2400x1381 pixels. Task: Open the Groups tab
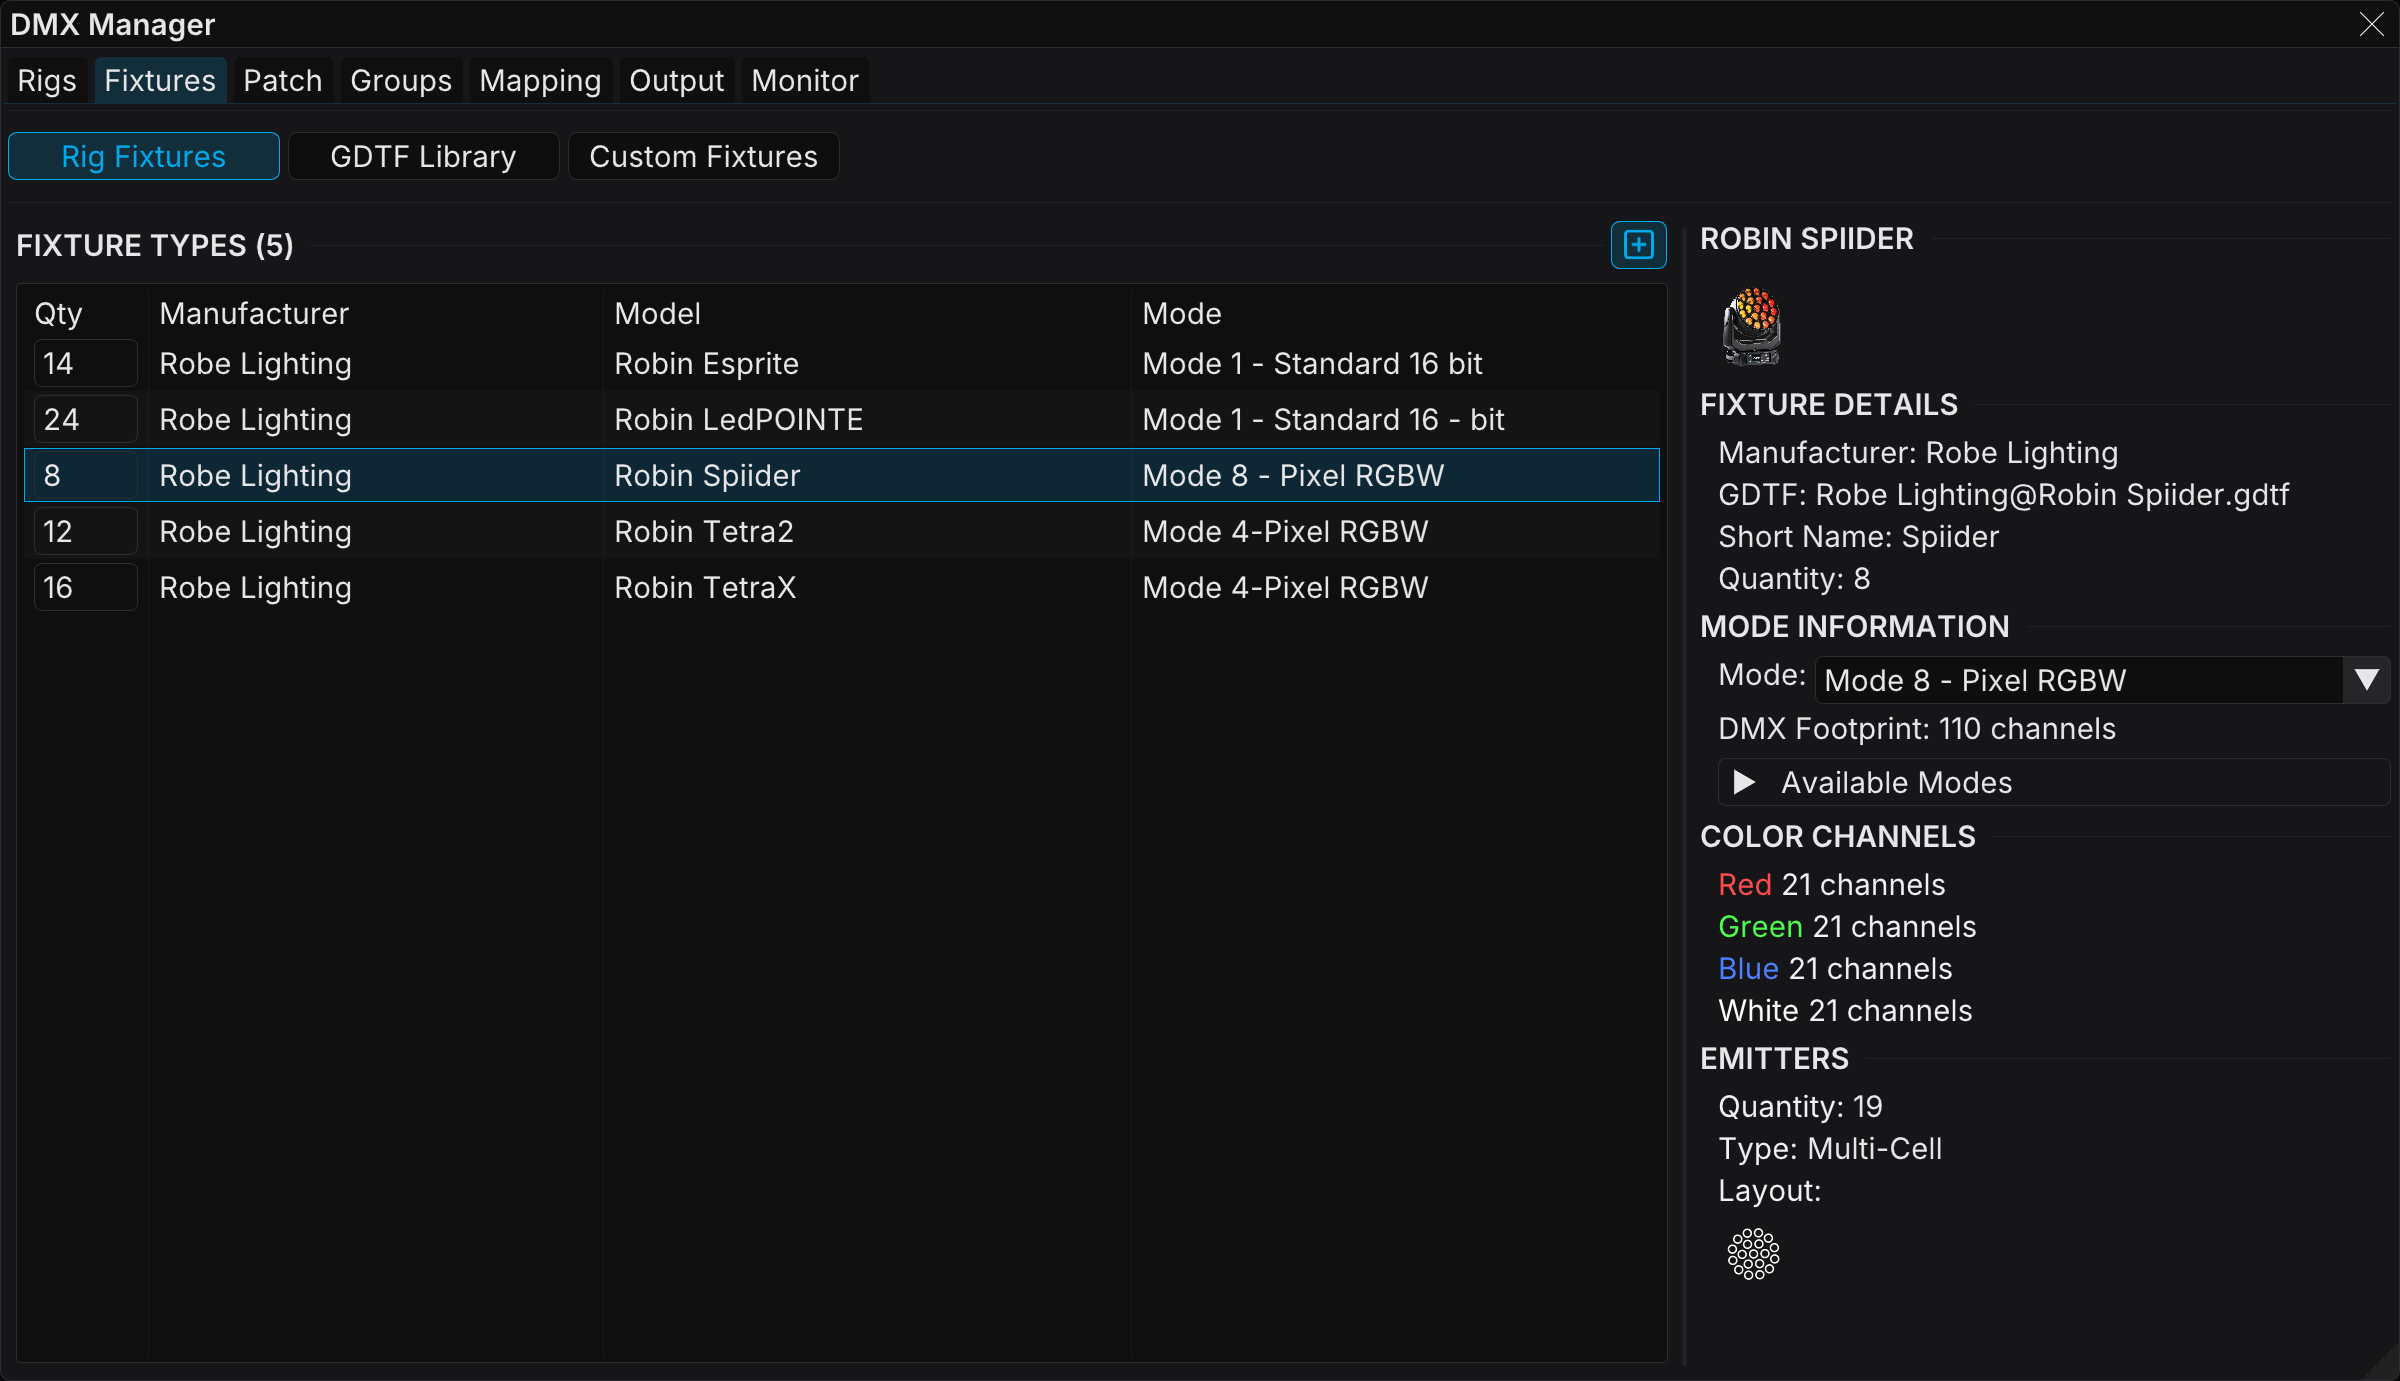point(401,80)
